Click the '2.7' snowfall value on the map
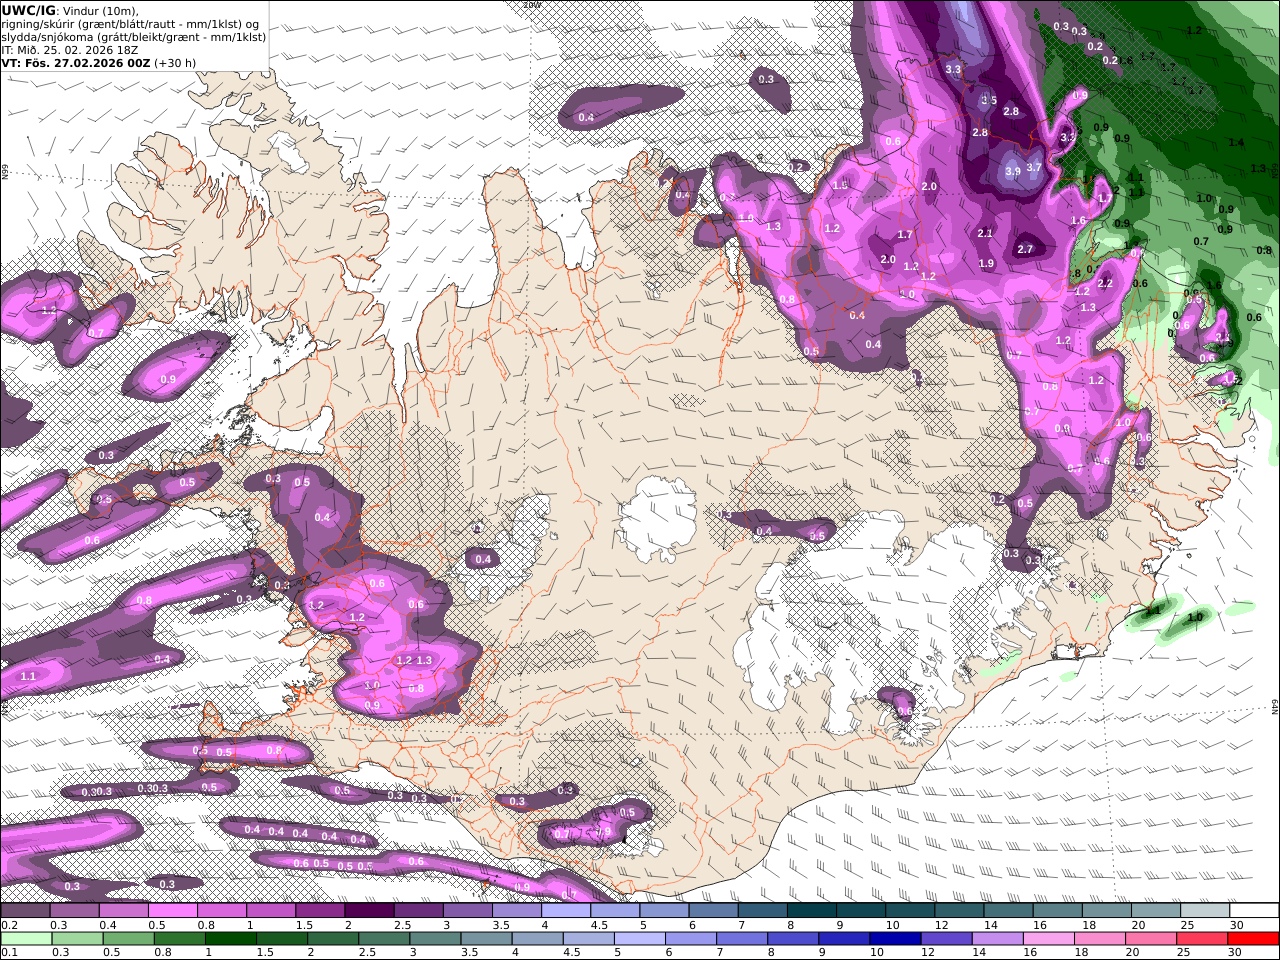The height and width of the screenshot is (960, 1280). pos(1025,249)
